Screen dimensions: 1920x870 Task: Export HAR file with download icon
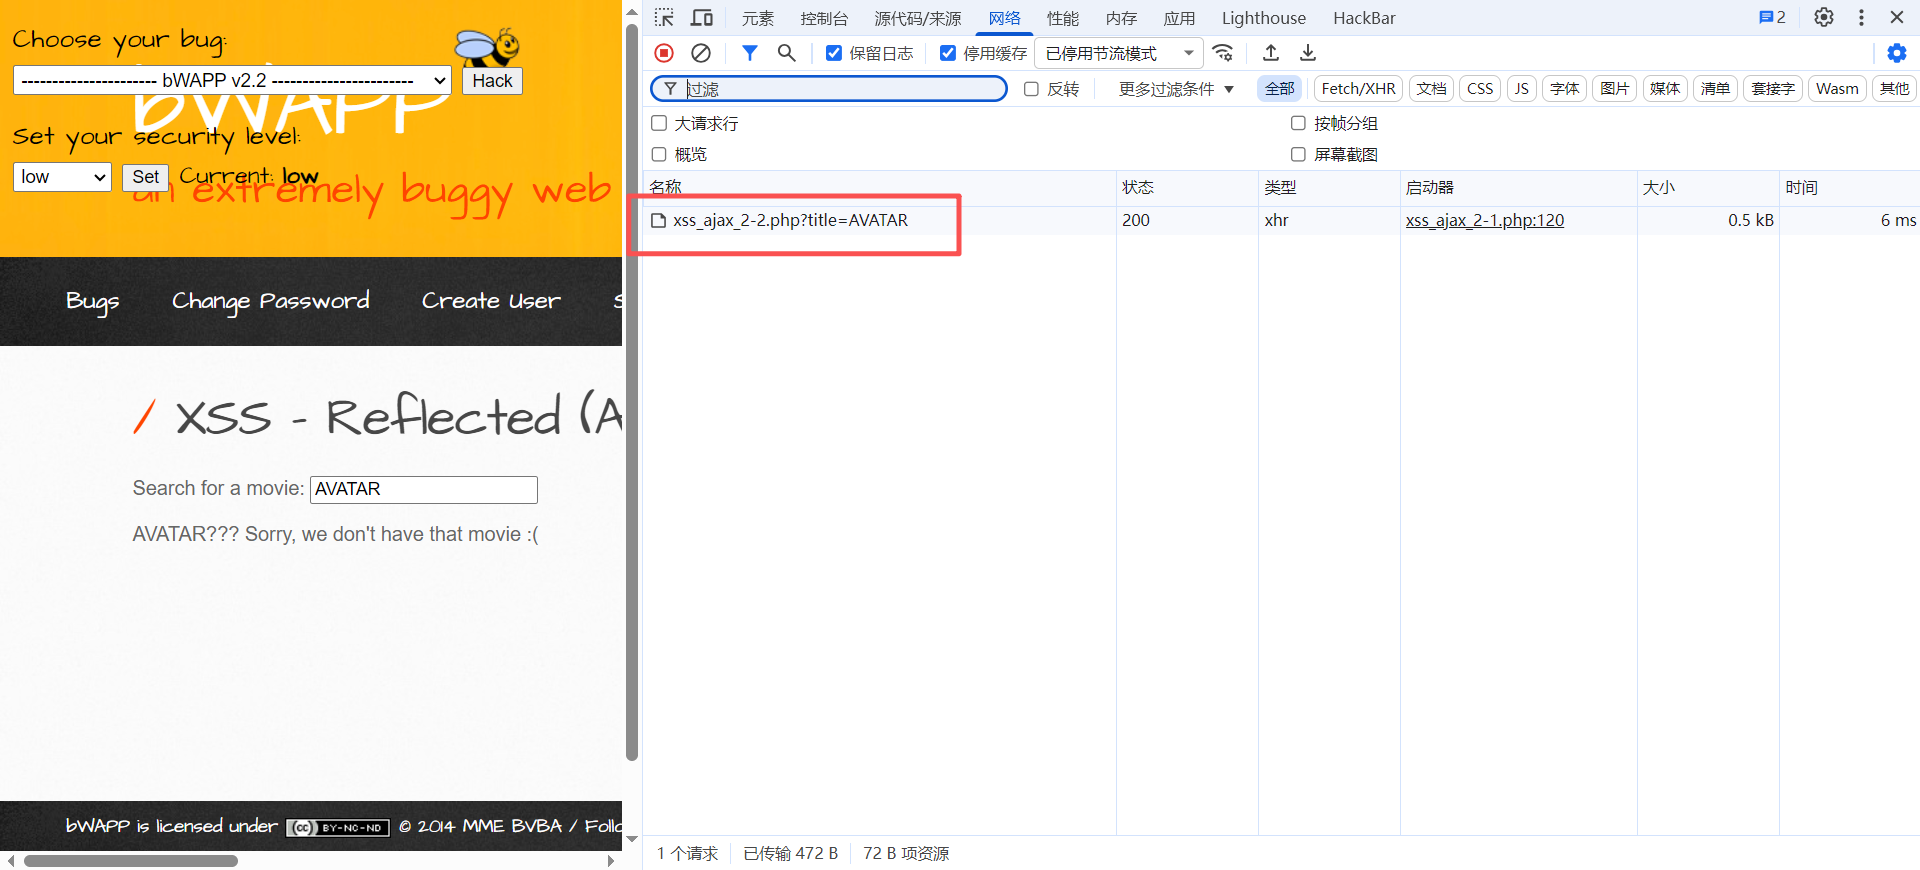click(1308, 53)
